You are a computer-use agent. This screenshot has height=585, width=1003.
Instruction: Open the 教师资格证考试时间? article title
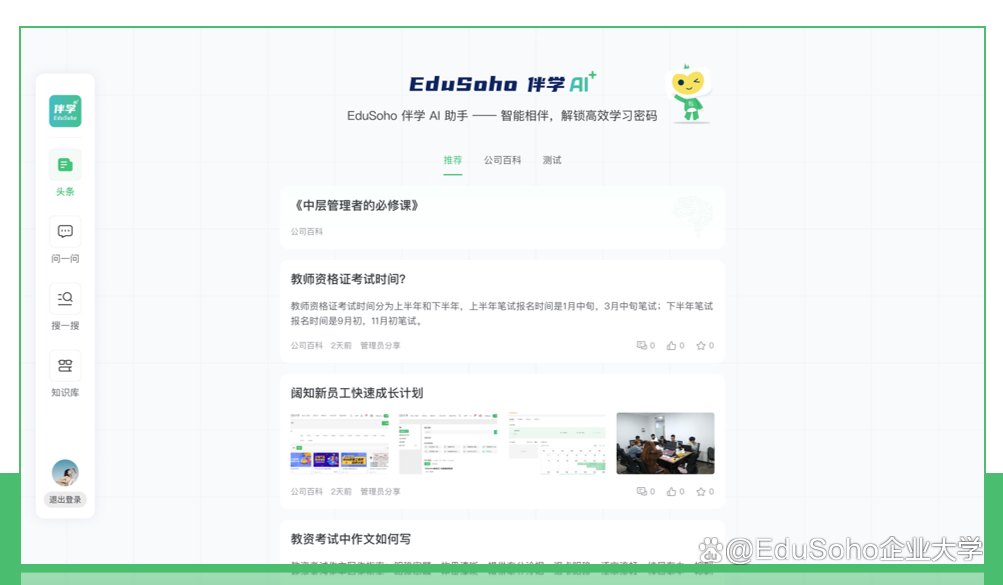pos(348,279)
